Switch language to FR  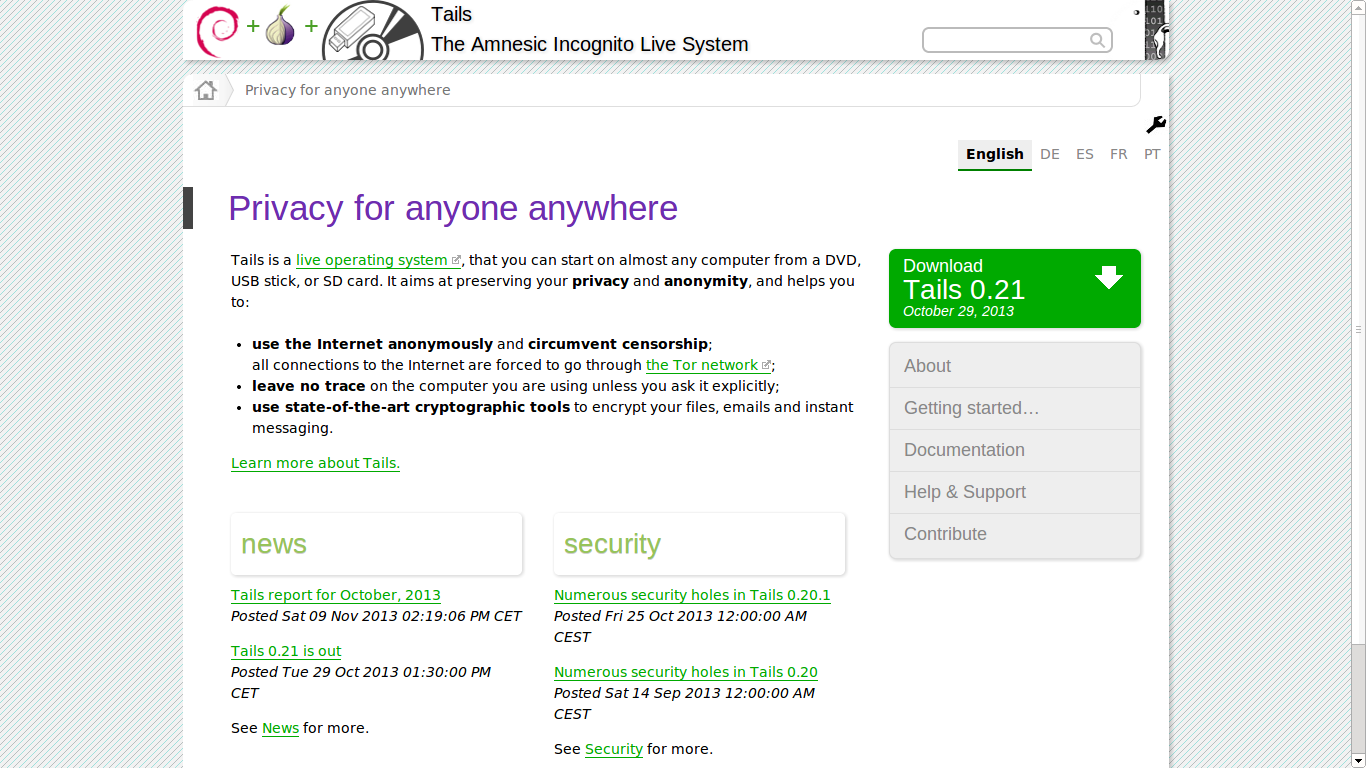[1118, 154]
